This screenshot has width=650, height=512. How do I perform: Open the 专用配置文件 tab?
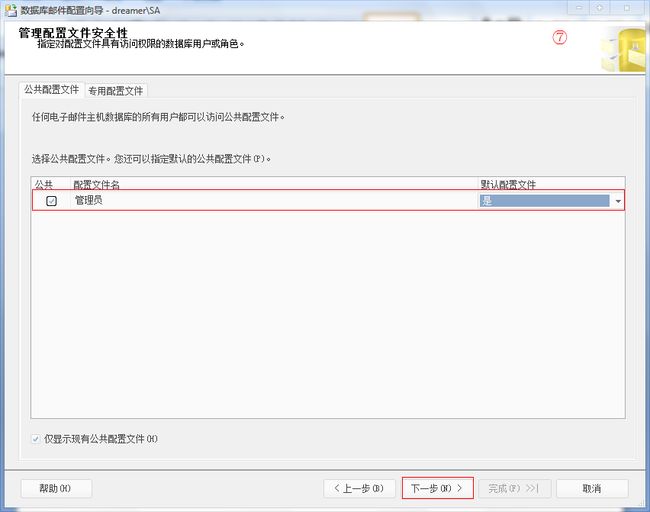[116, 90]
